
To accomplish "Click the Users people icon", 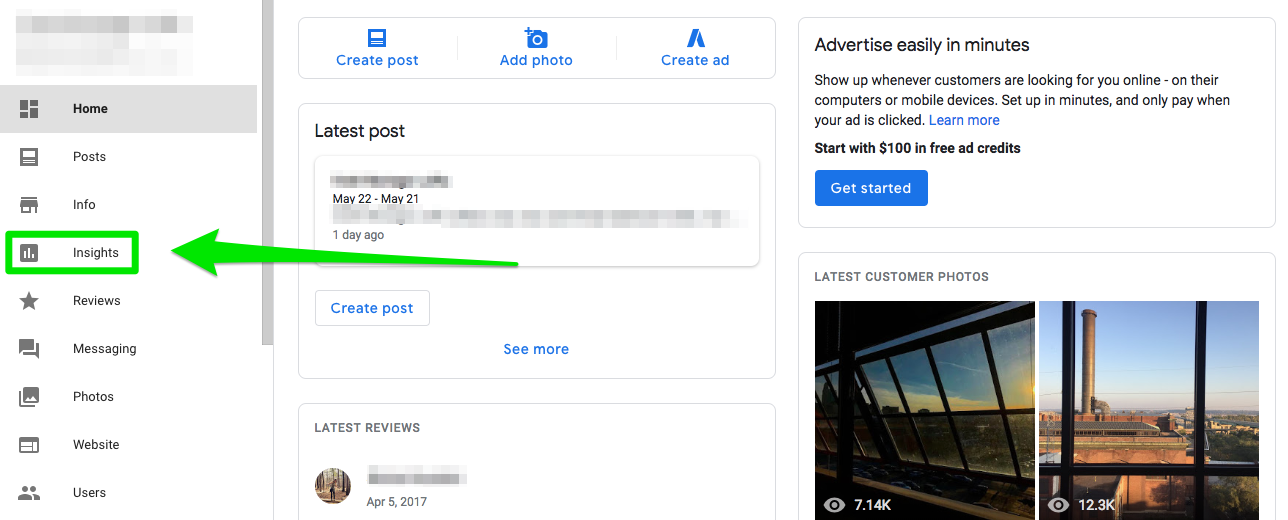I will (29, 493).
